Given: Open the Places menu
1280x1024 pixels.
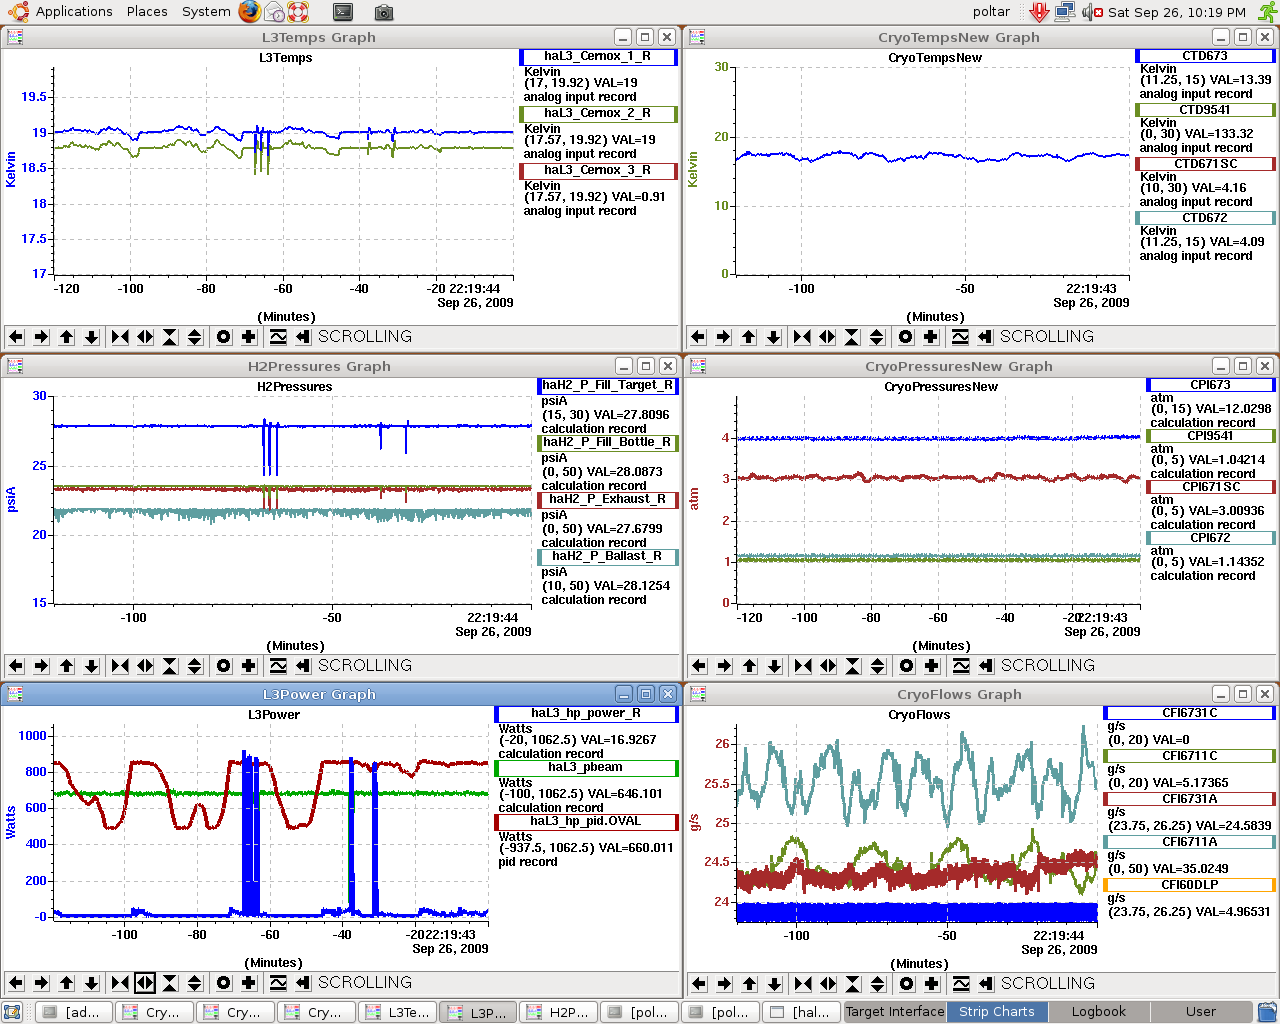Looking at the screenshot, I should coord(147,12).
